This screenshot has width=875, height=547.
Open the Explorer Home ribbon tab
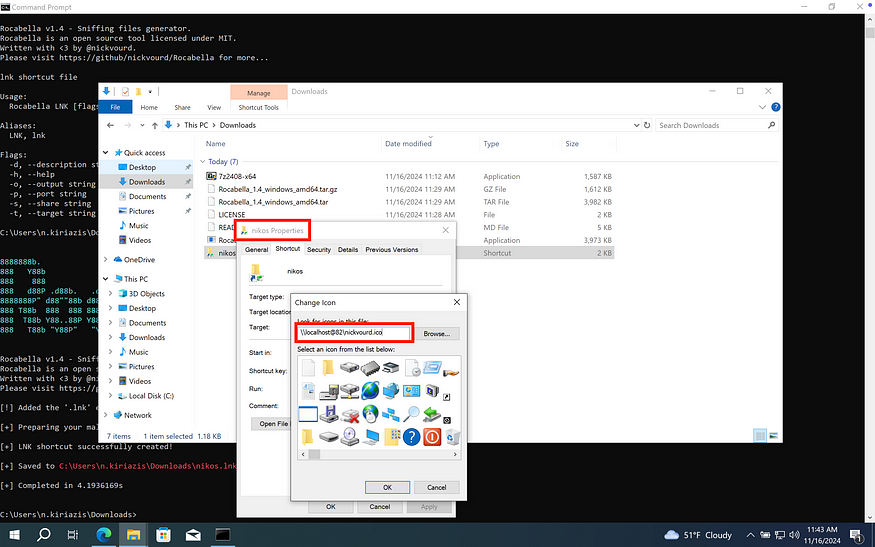tap(149, 107)
